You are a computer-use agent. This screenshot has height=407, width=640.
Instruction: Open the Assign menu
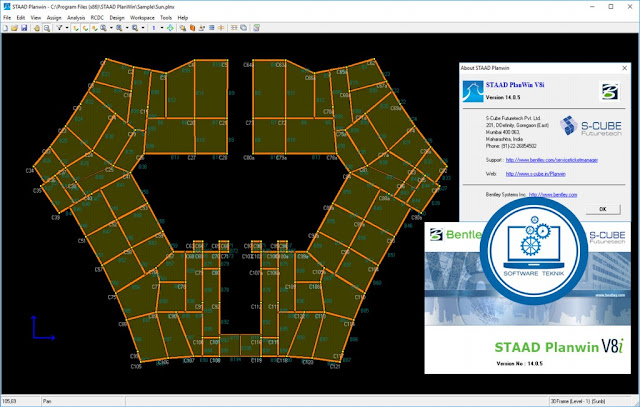point(54,18)
